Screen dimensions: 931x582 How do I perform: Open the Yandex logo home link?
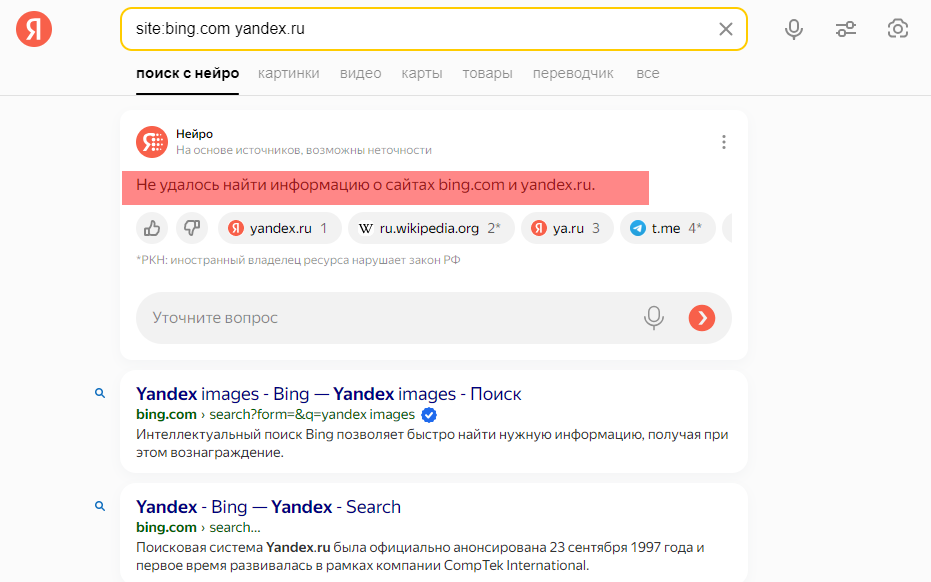point(34,29)
